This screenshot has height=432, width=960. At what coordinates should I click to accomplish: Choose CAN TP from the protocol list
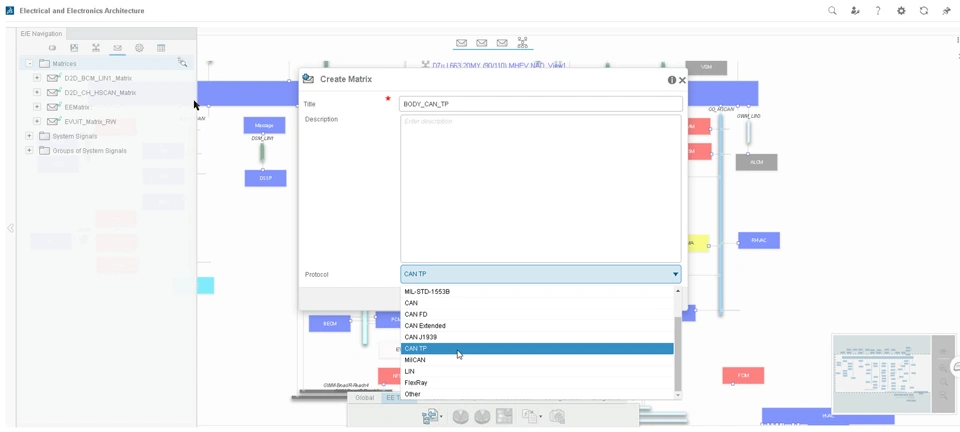tap(537, 348)
